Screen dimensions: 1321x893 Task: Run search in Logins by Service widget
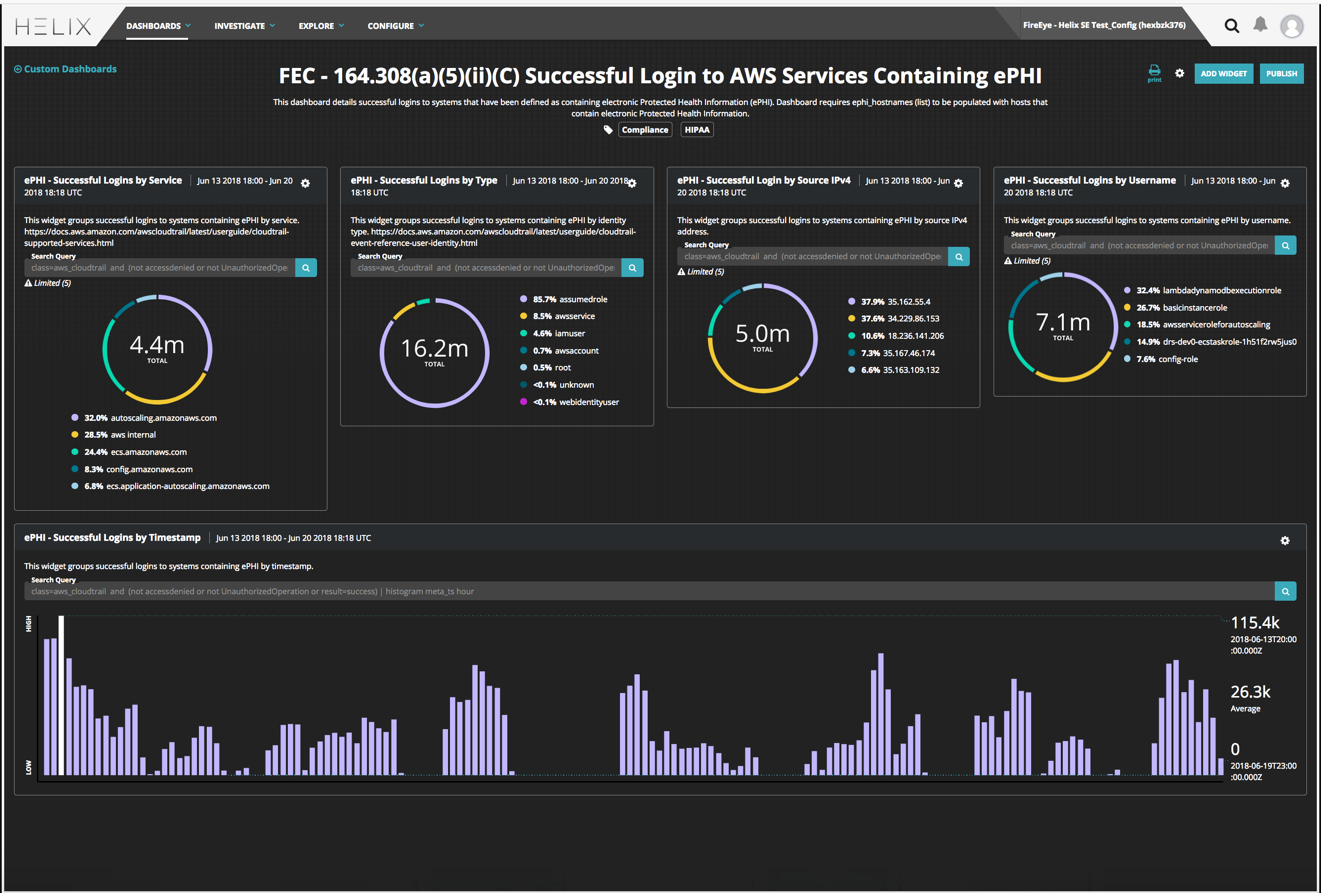306,268
